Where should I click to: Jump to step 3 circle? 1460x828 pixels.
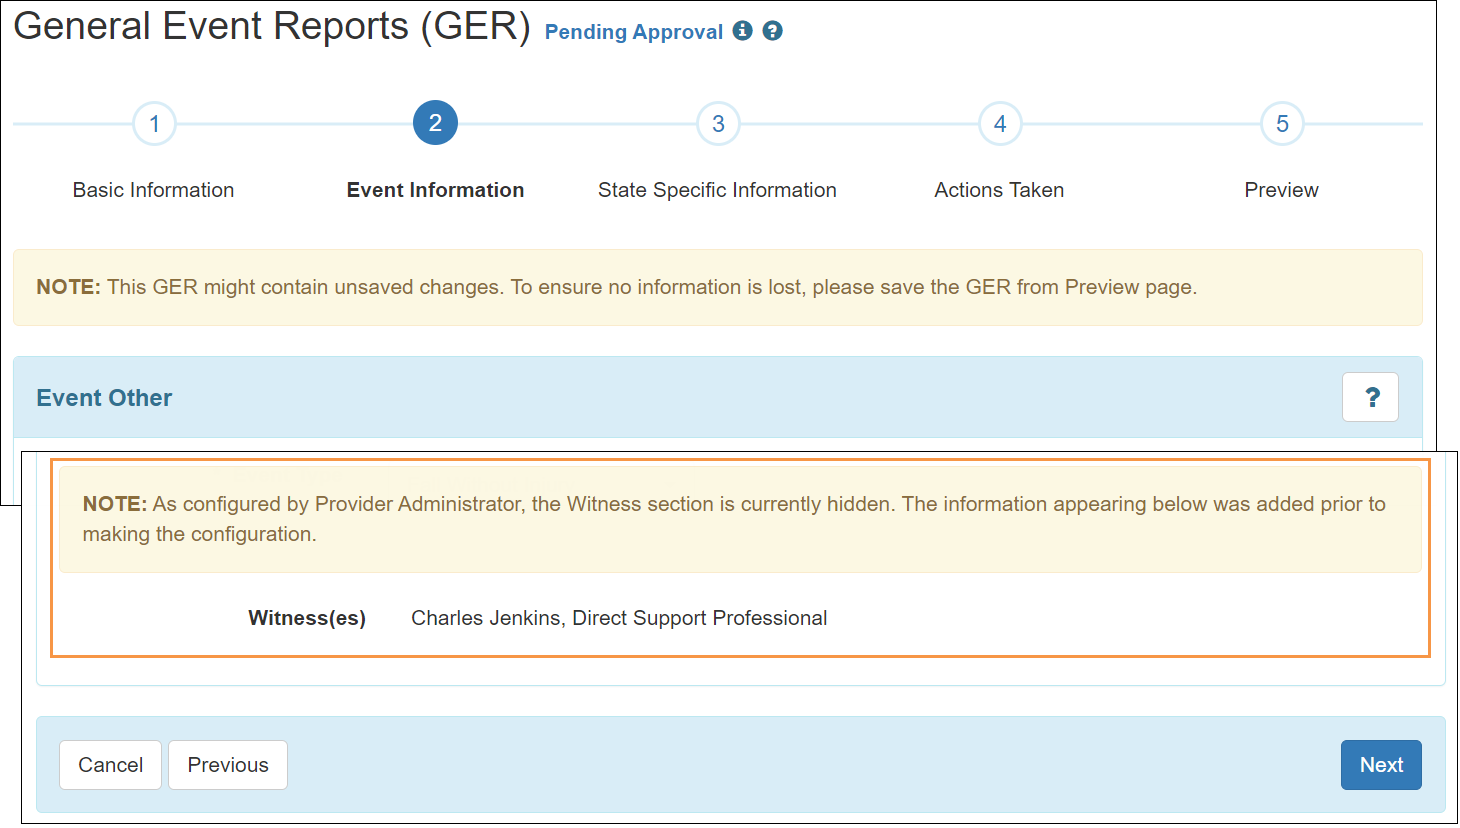718,124
